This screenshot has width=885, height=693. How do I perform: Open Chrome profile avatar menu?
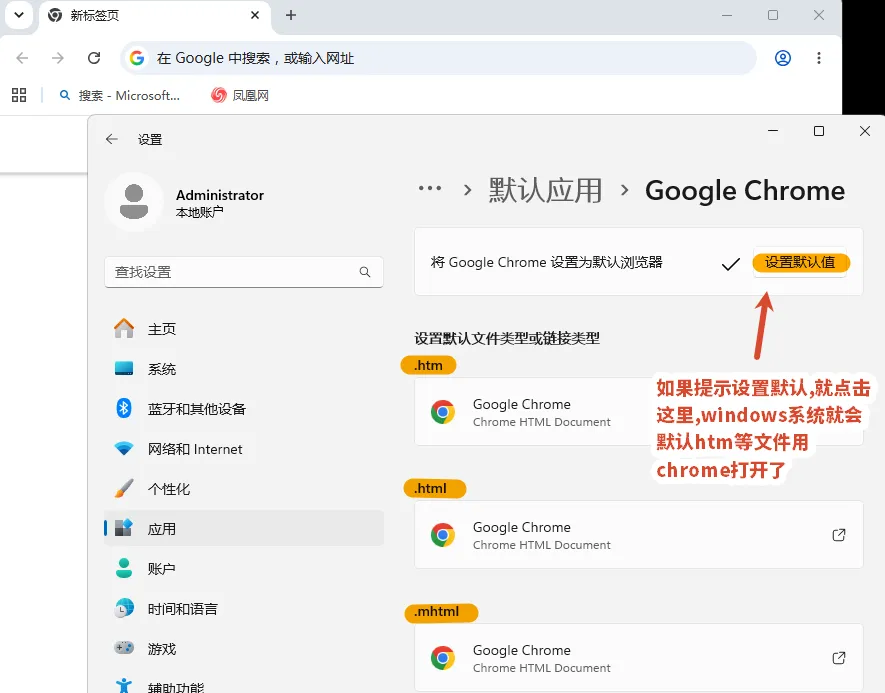pos(782,58)
